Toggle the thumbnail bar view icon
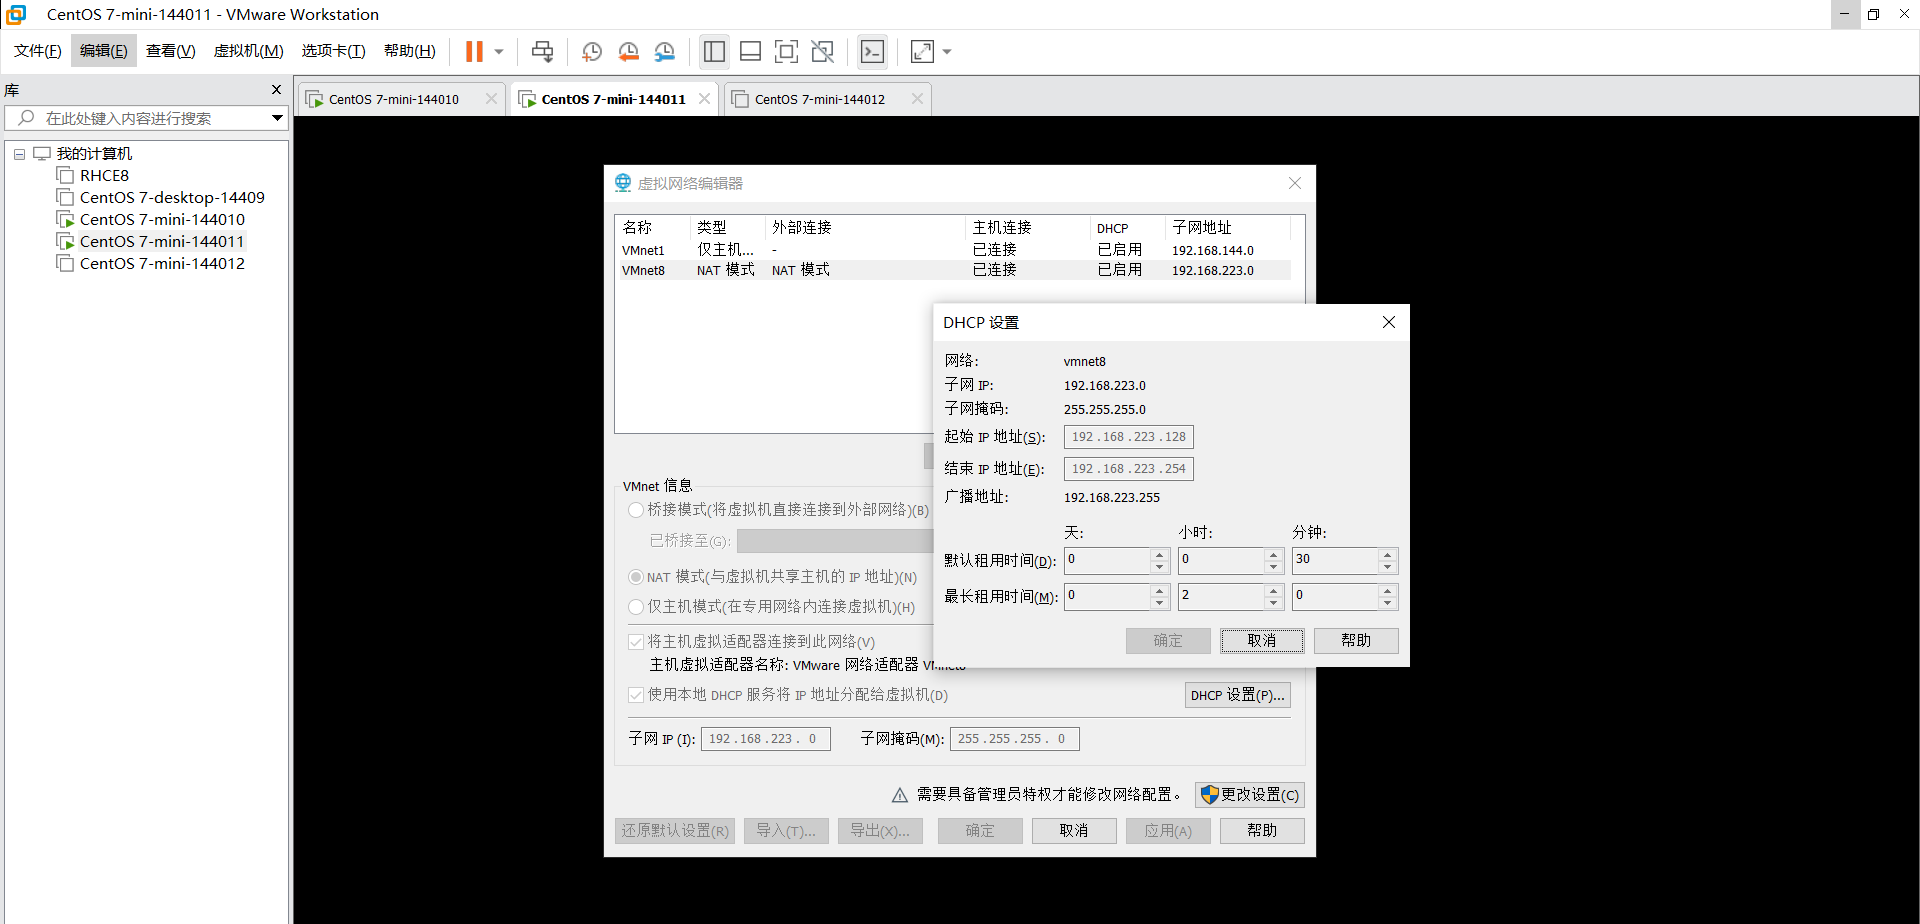This screenshot has height=924, width=1920. pos(750,51)
